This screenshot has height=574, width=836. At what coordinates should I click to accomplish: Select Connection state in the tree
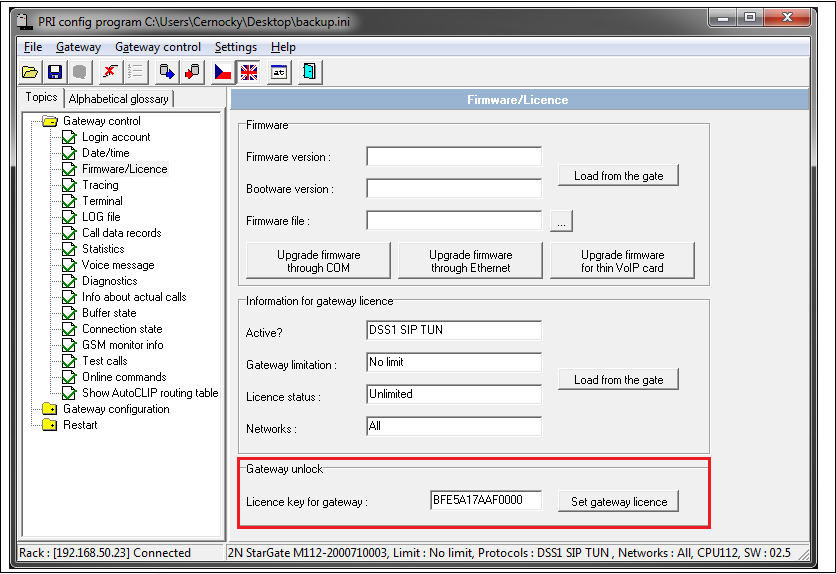click(x=122, y=329)
